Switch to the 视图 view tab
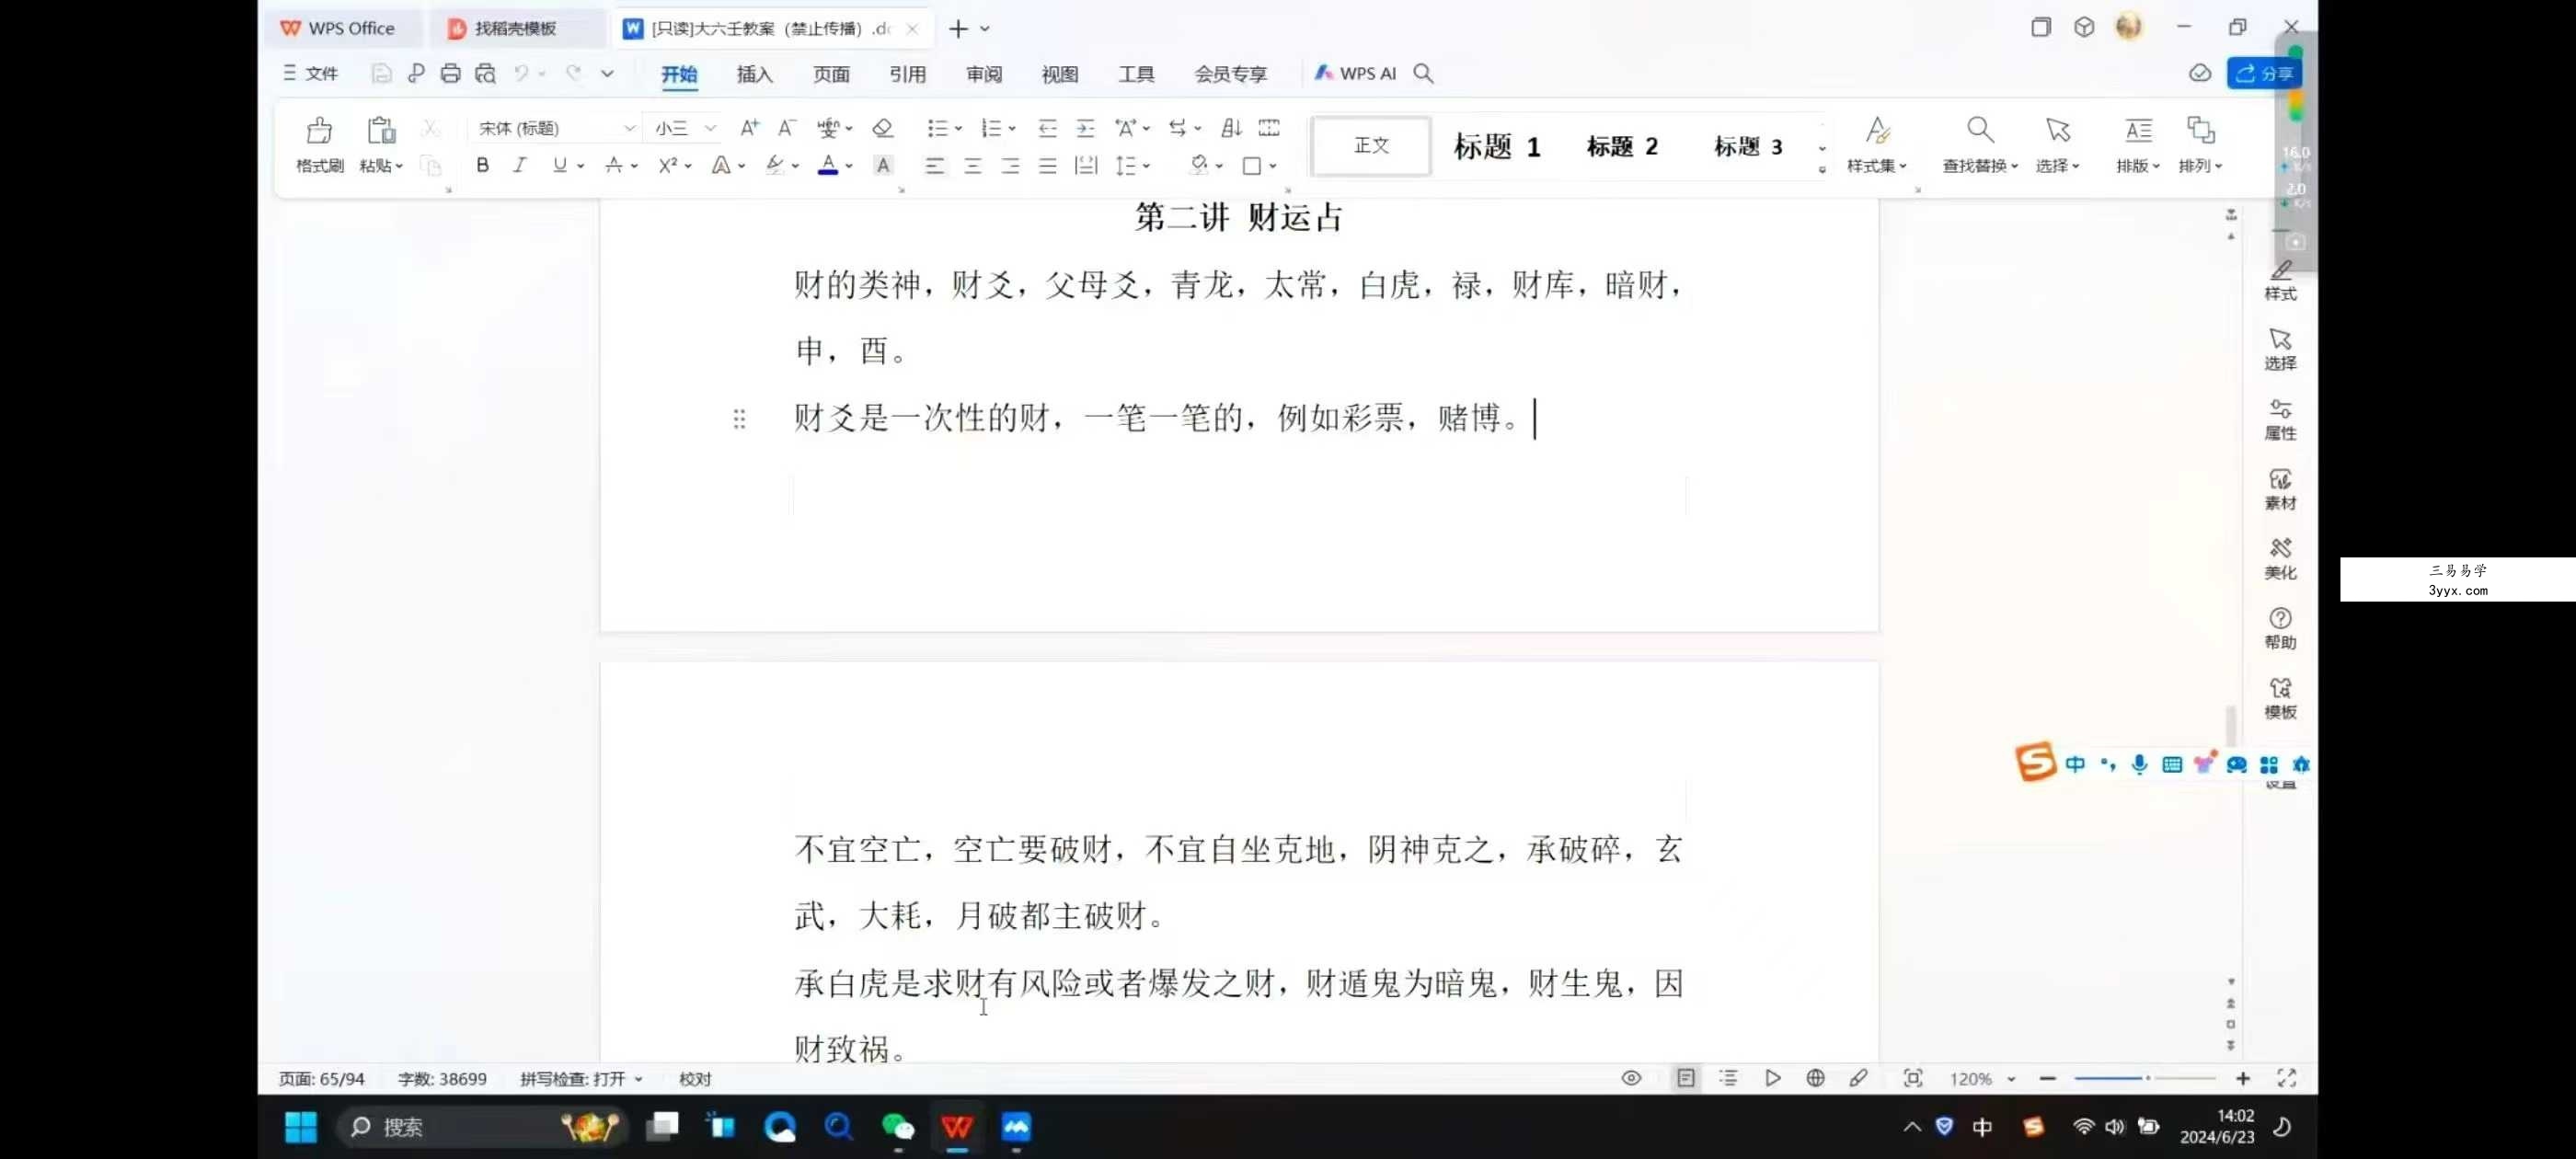The width and height of the screenshot is (2576, 1159). coord(1059,74)
